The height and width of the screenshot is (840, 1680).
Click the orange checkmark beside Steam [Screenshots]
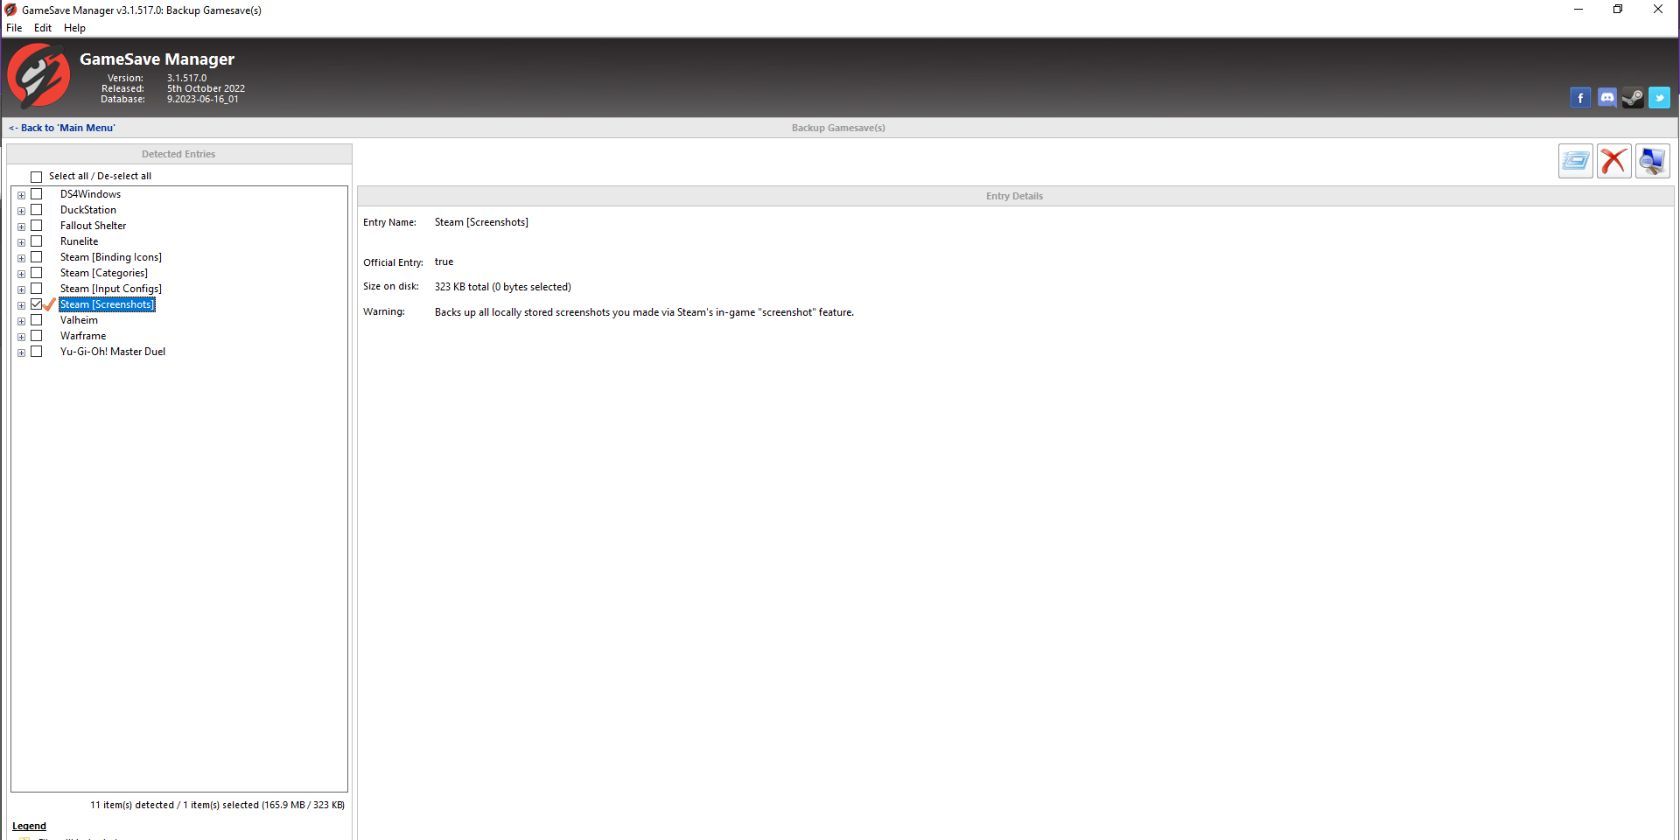click(49, 304)
